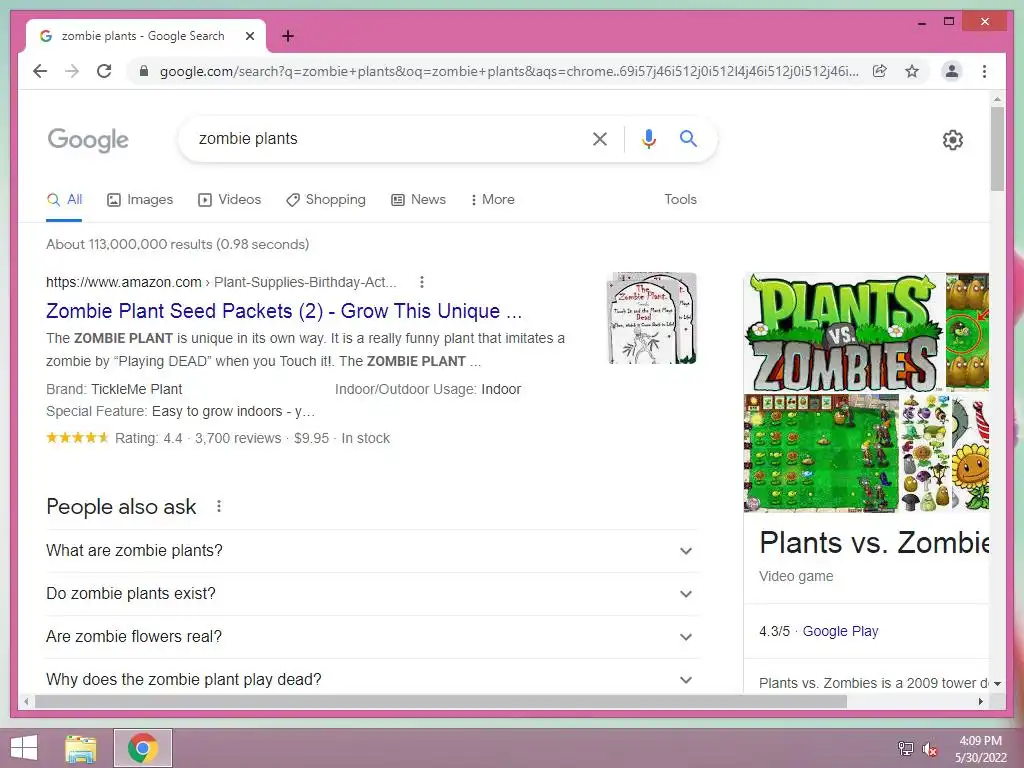This screenshot has width=1024, height=768.
Task: Open the Google Play rating link
Action: [840, 631]
